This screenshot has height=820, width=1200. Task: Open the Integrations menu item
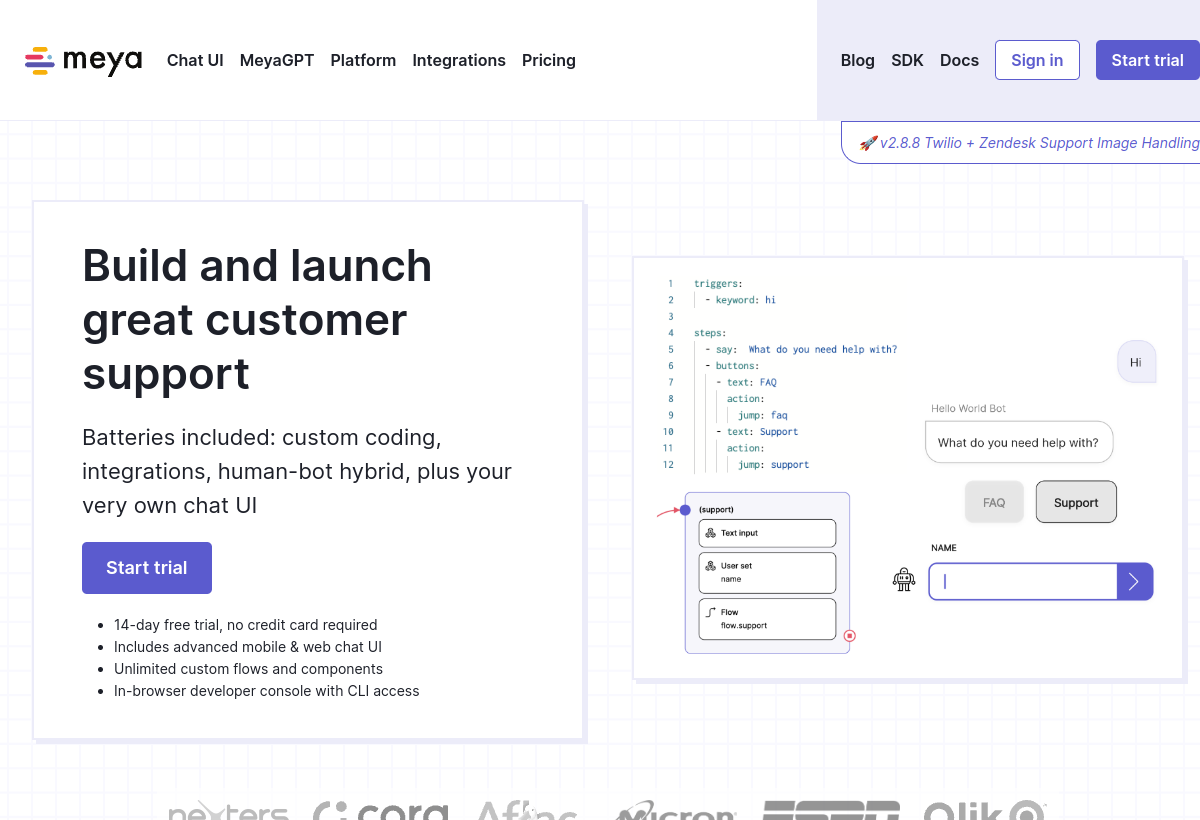click(459, 60)
